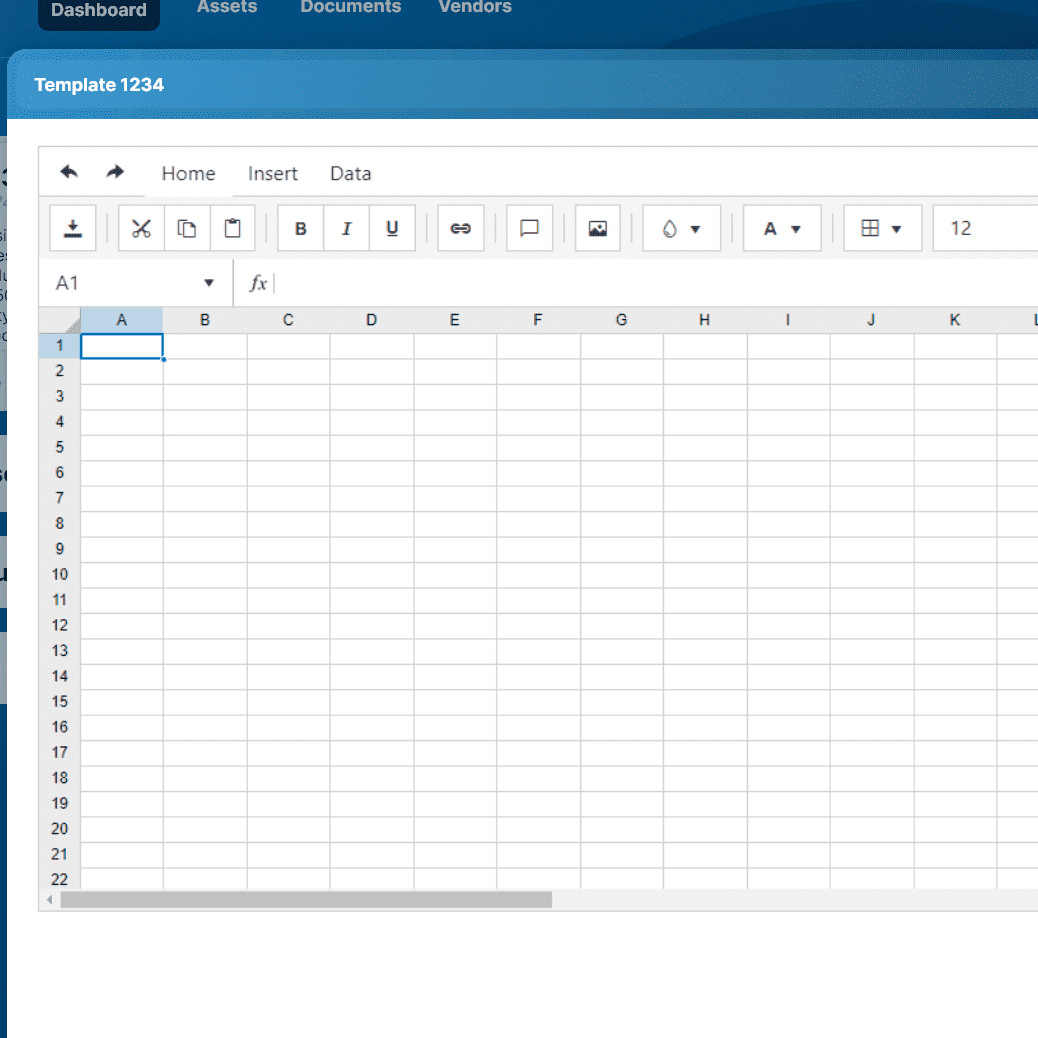
Task: Click the Copy icon
Action: tap(187, 228)
